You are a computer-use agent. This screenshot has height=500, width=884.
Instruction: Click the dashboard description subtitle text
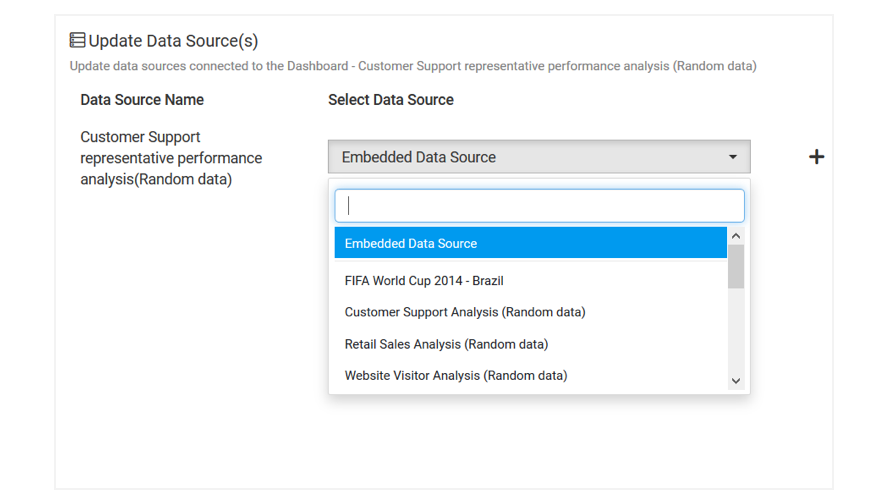413,66
